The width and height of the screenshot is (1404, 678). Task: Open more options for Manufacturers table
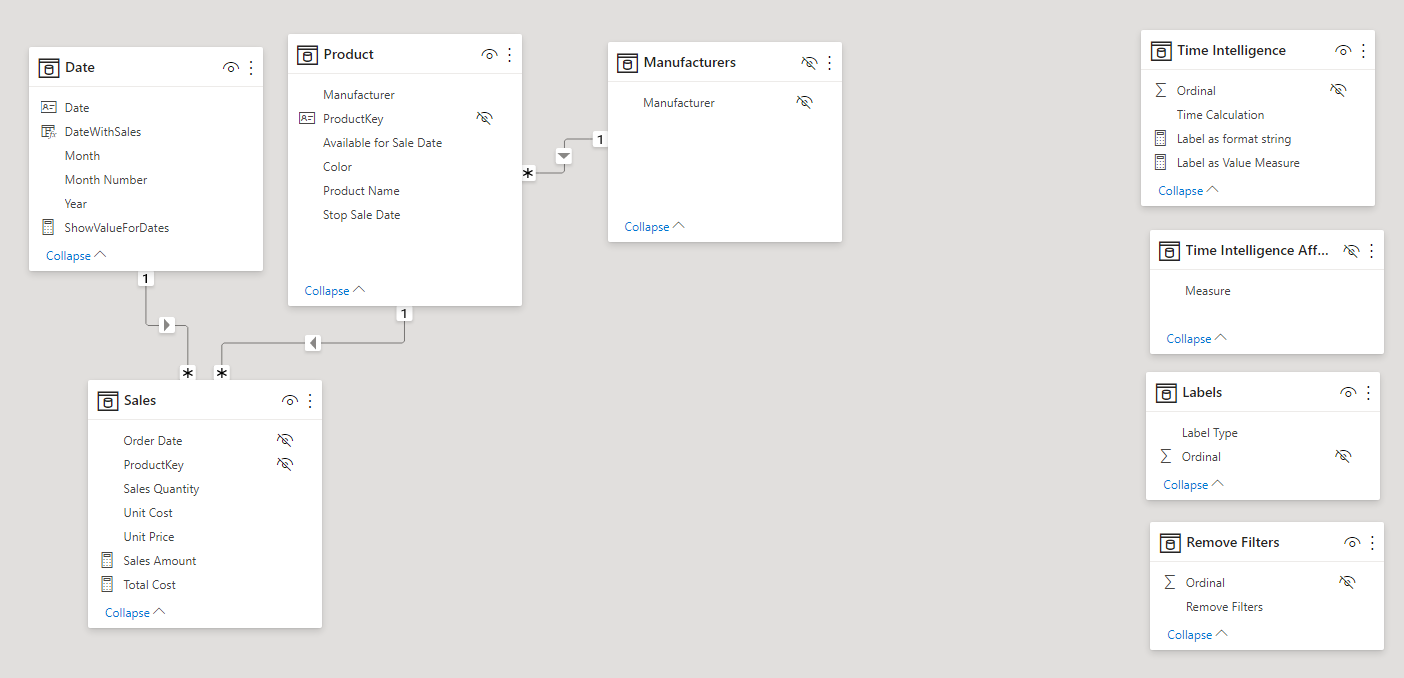click(829, 63)
